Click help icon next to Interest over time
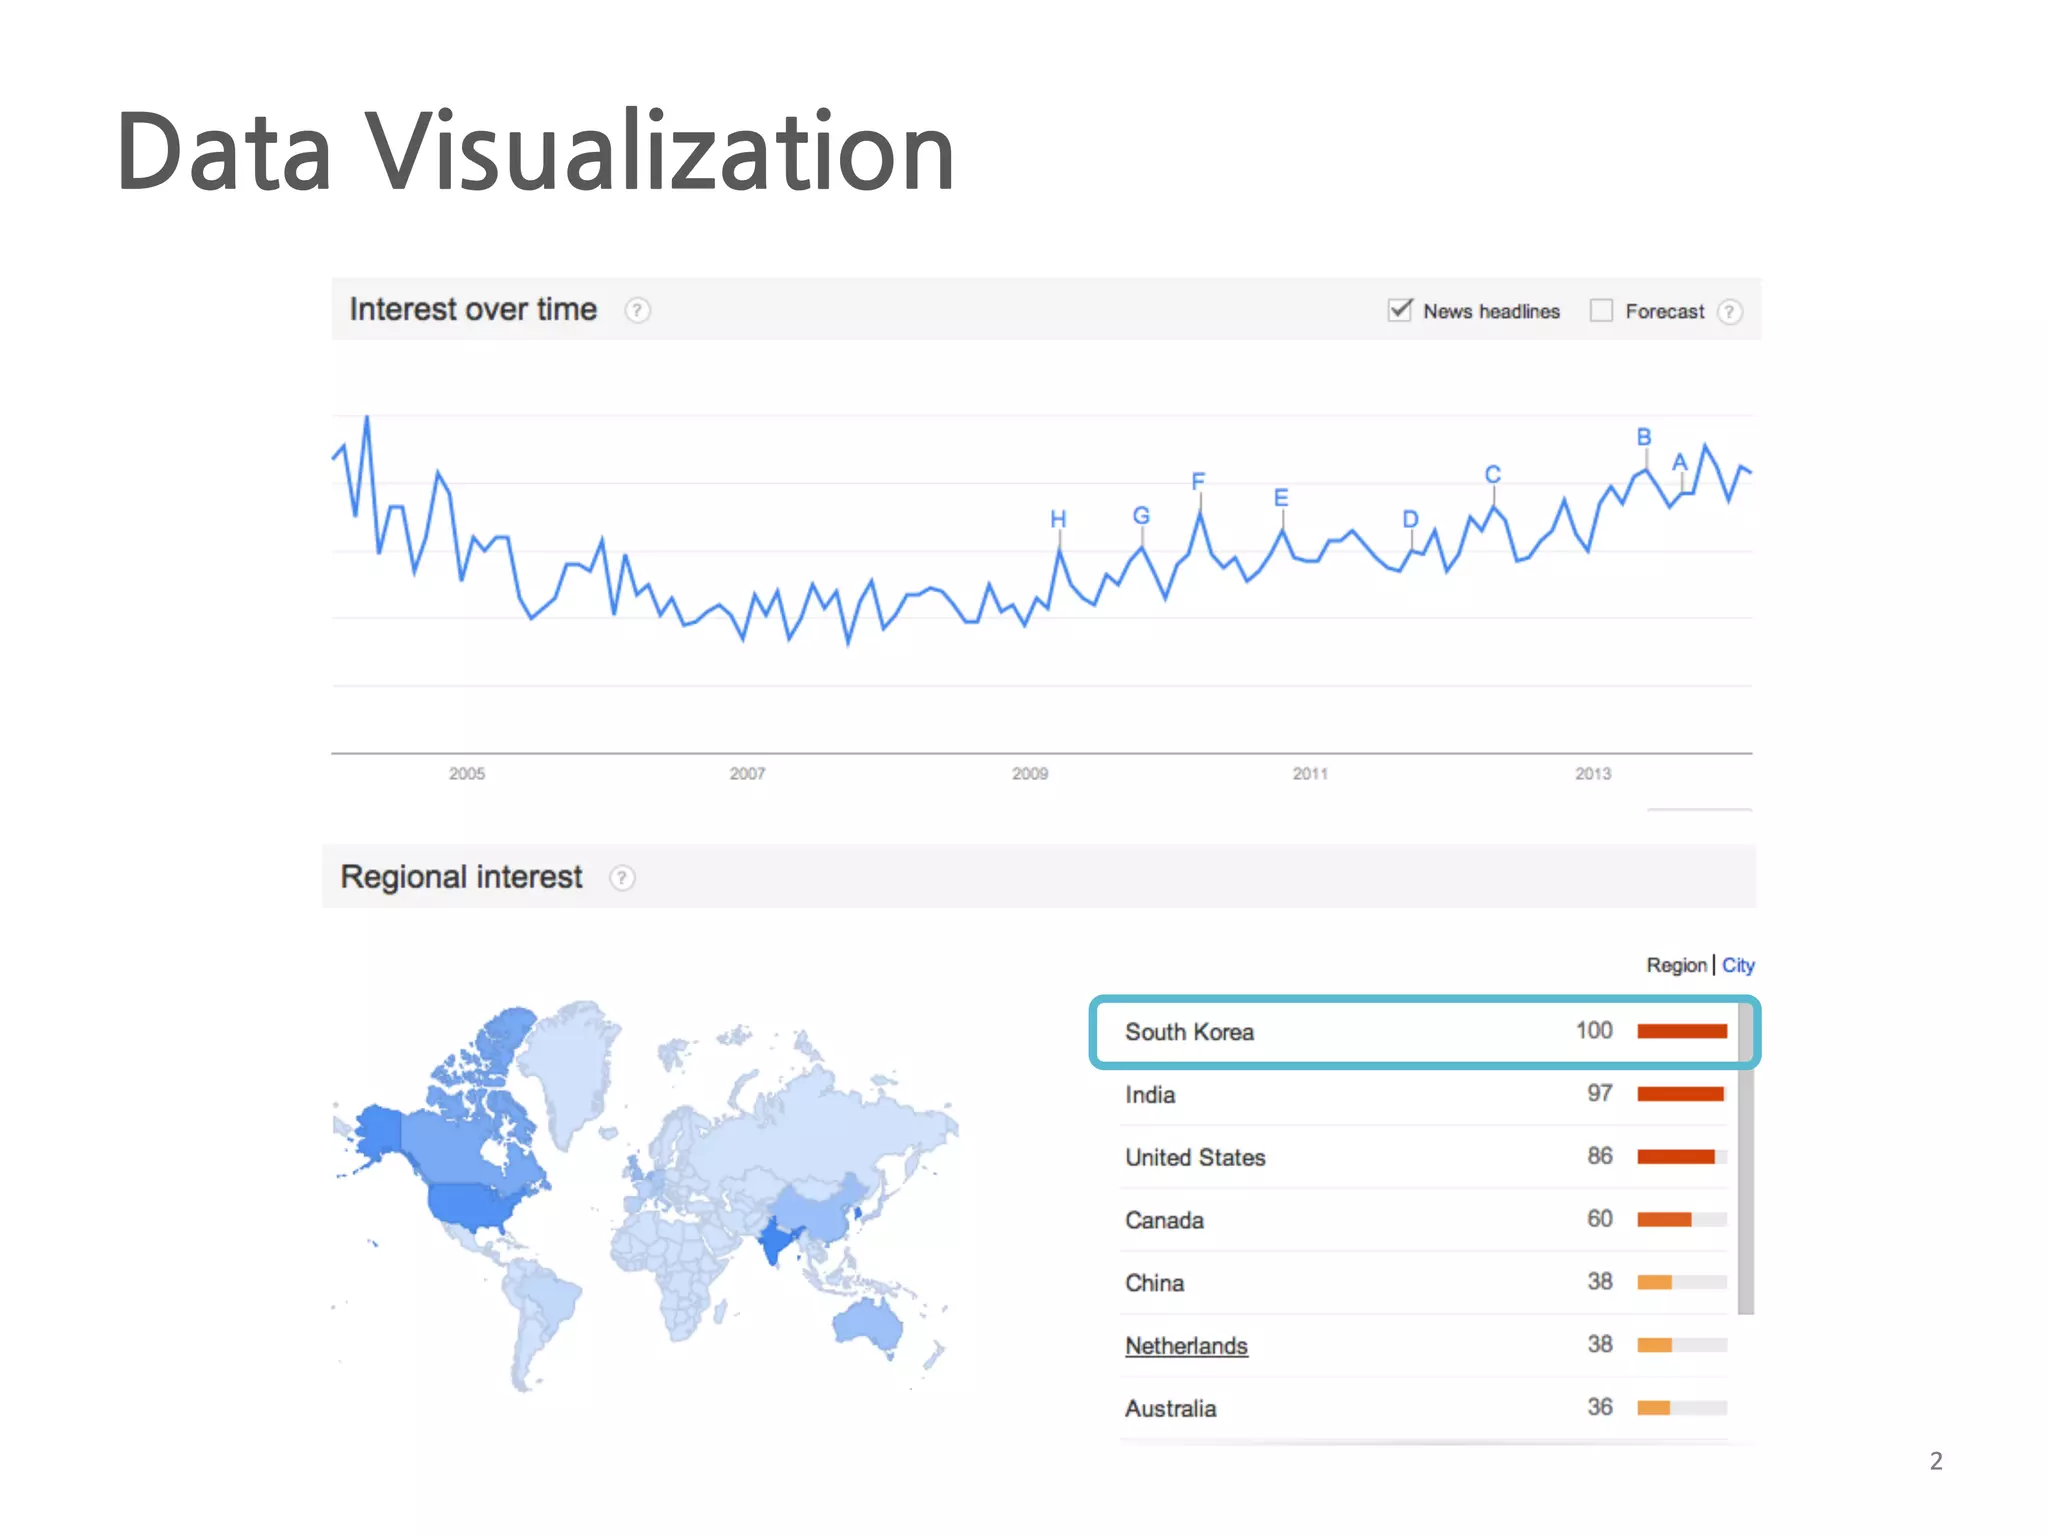This screenshot has height=1536, width=2048. [637, 311]
